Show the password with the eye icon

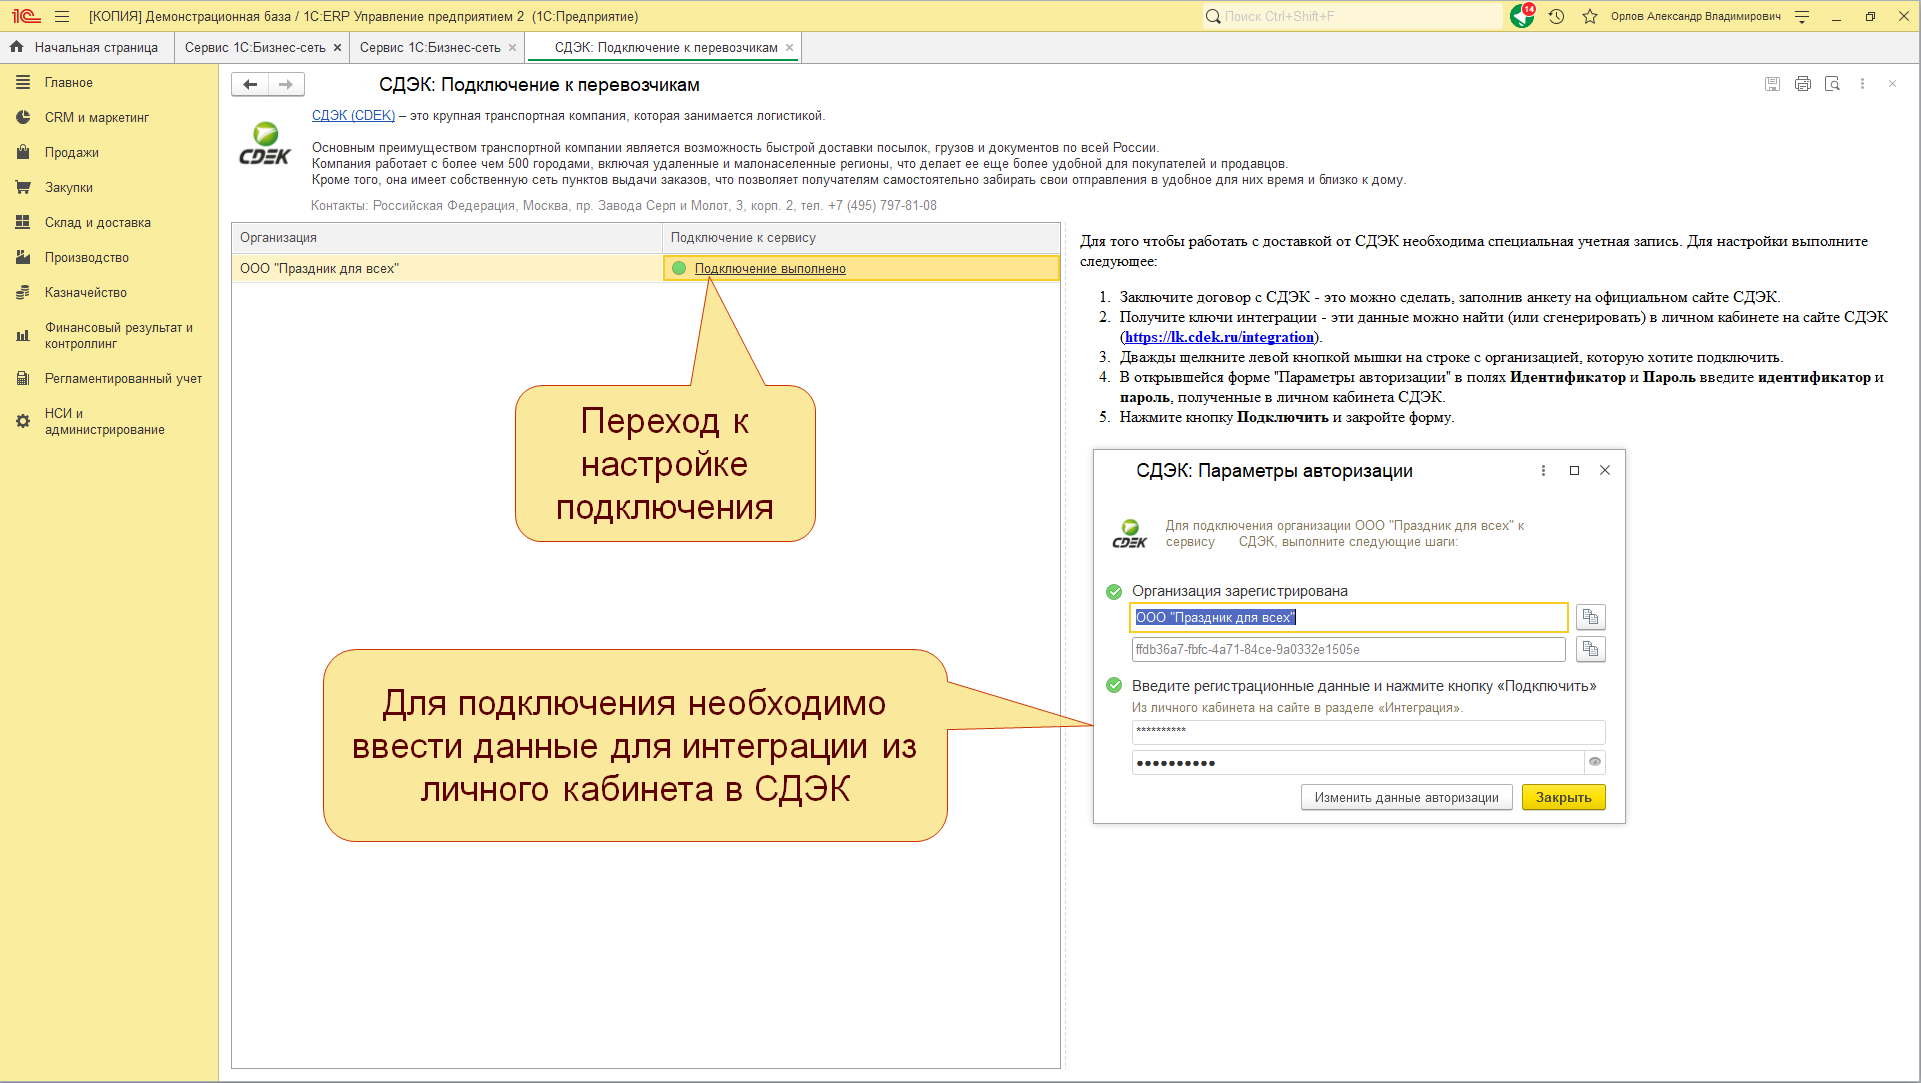click(x=1595, y=762)
